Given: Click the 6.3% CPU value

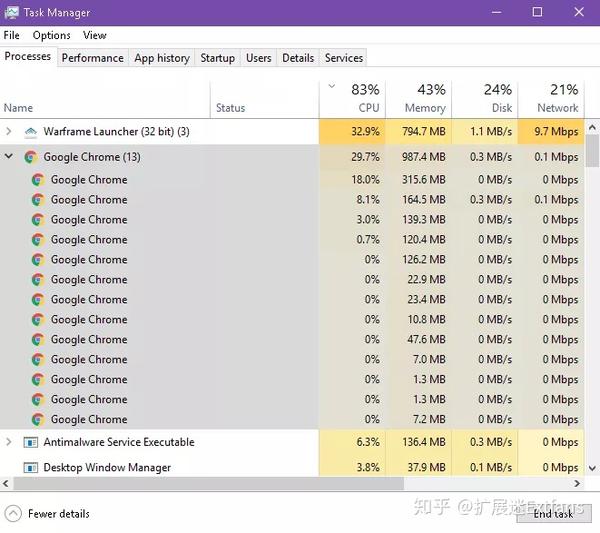Looking at the screenshot, I should click(368, 442).
